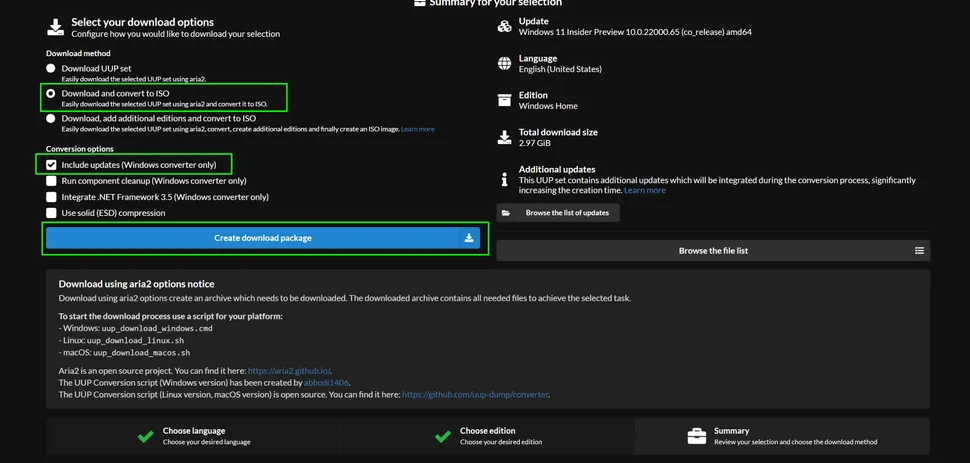The width and height of the screenshot is (970, 463).
Task: Enable Run component cleanup checkbox
Action: (x=51, y=181)
